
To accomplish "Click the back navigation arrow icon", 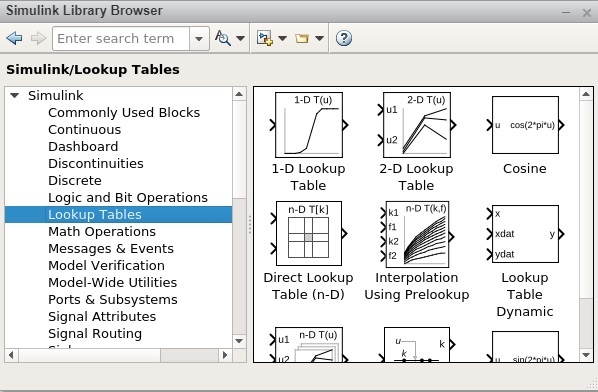I will pos(14,38).
